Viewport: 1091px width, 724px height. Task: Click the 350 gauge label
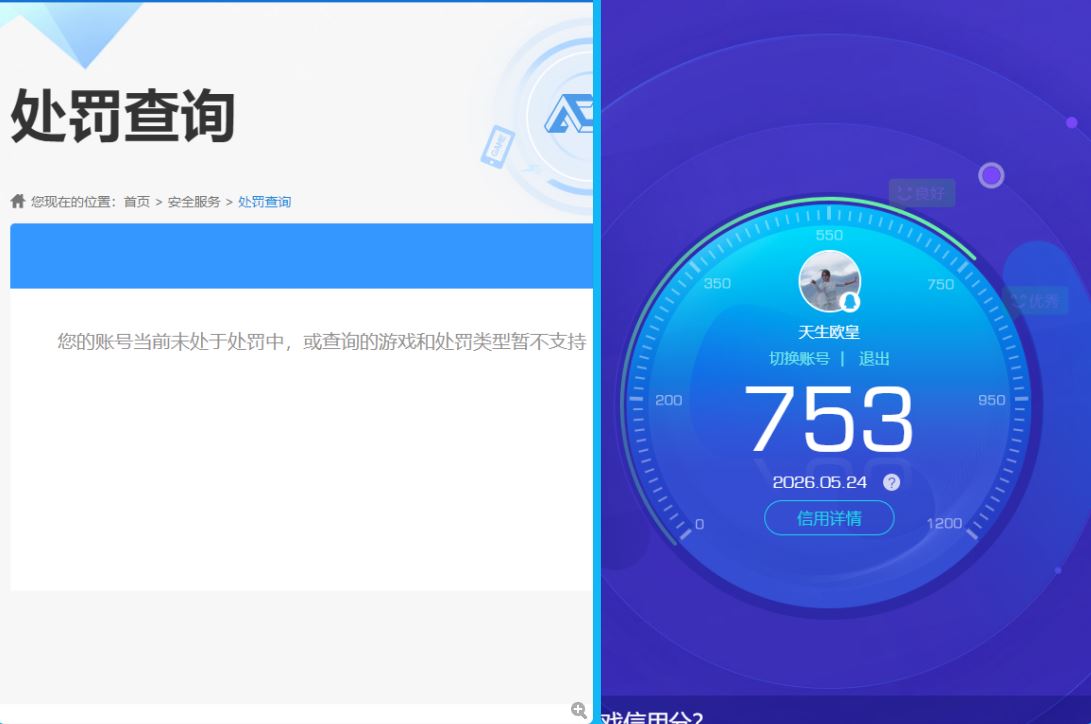point(717,283)
